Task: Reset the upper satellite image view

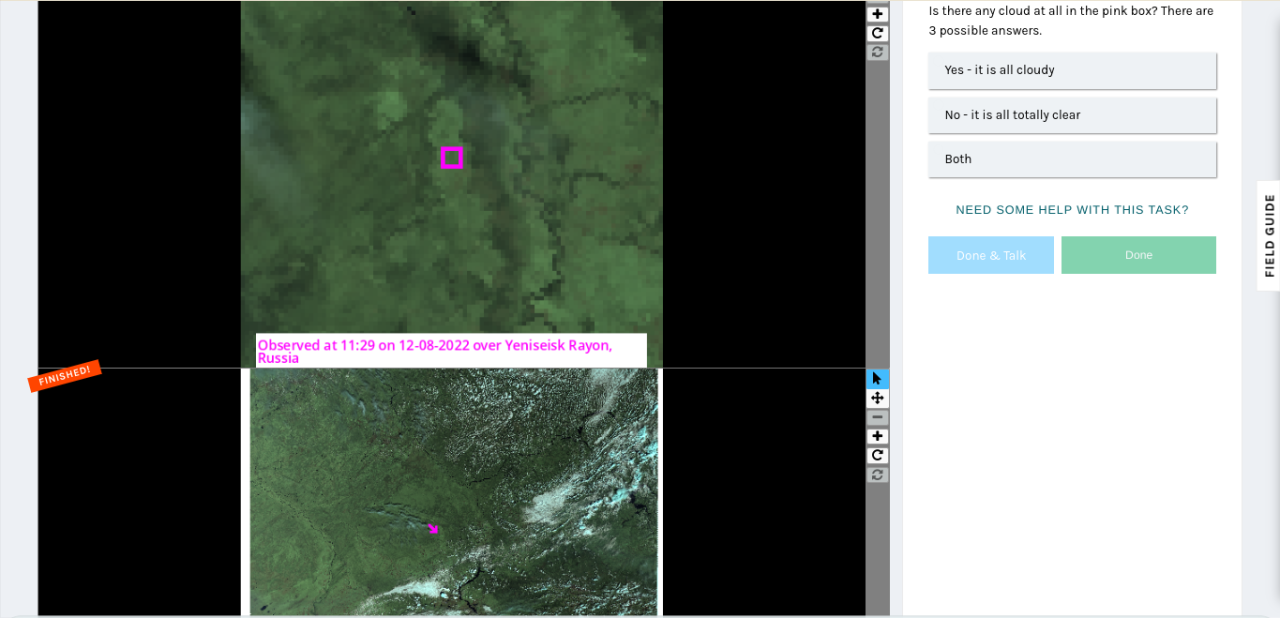Action: (x=877, y=52)
